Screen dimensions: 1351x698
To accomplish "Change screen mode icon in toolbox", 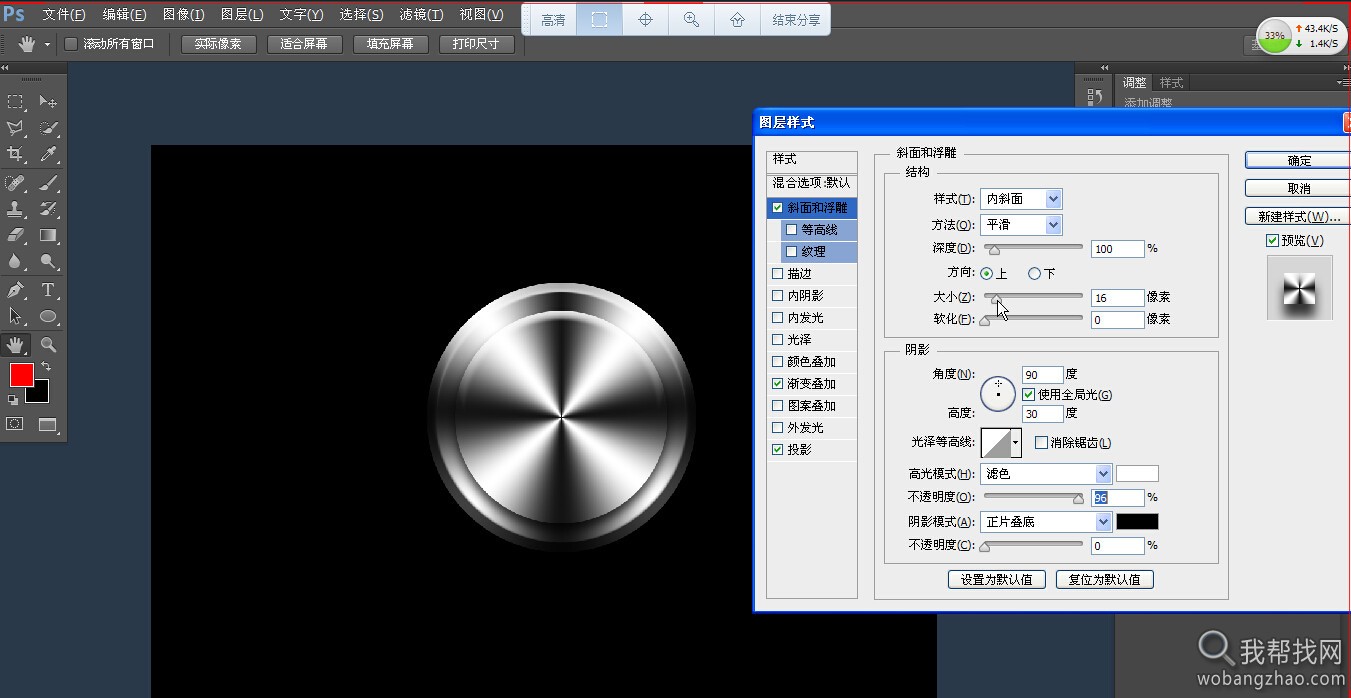I will pos(48,424).
